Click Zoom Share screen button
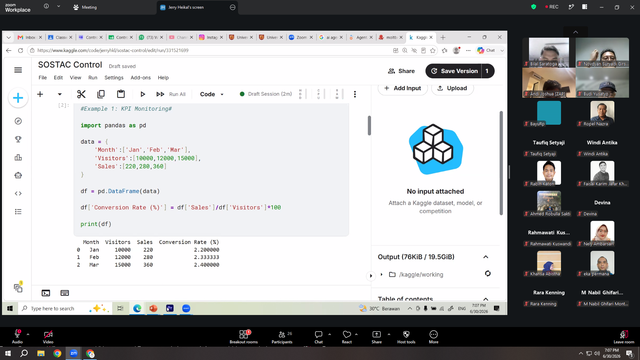640x360 pixels. point(376,336)
